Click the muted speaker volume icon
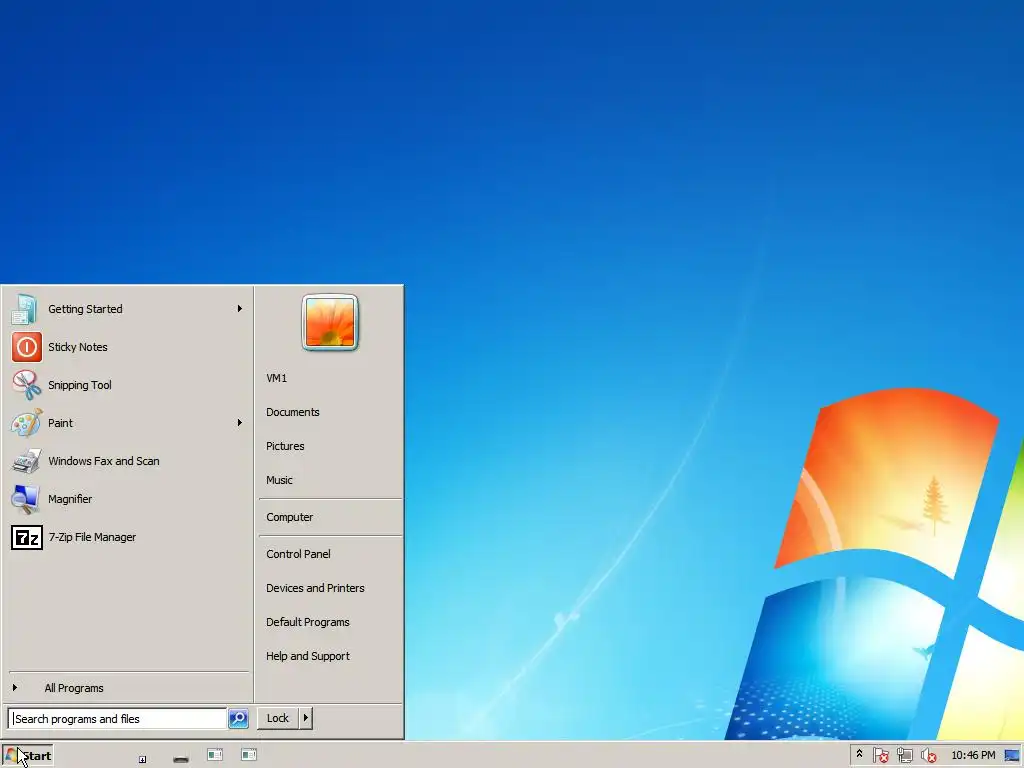Image resolution: width=1024 pixels, height=768 pixels. (928, 756)
